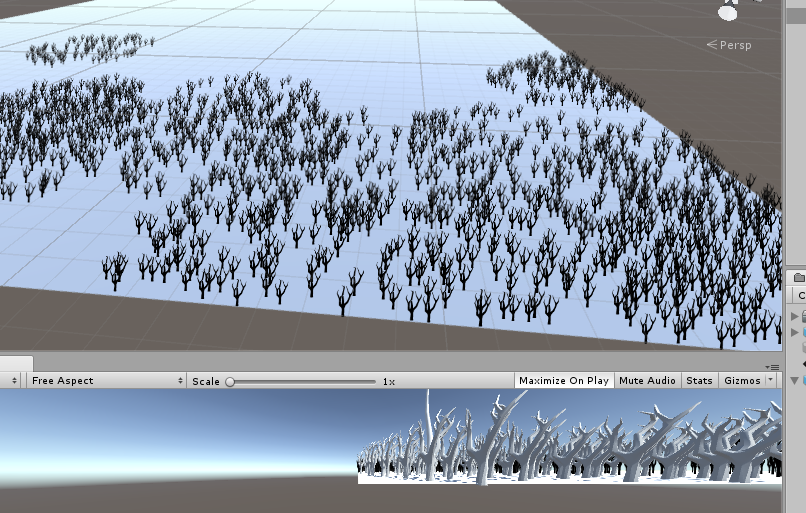The height and width of the screenshot is (513, 806).
Task: Select the Game view tab
Action: pyautogui.click(x=16, y=363)
